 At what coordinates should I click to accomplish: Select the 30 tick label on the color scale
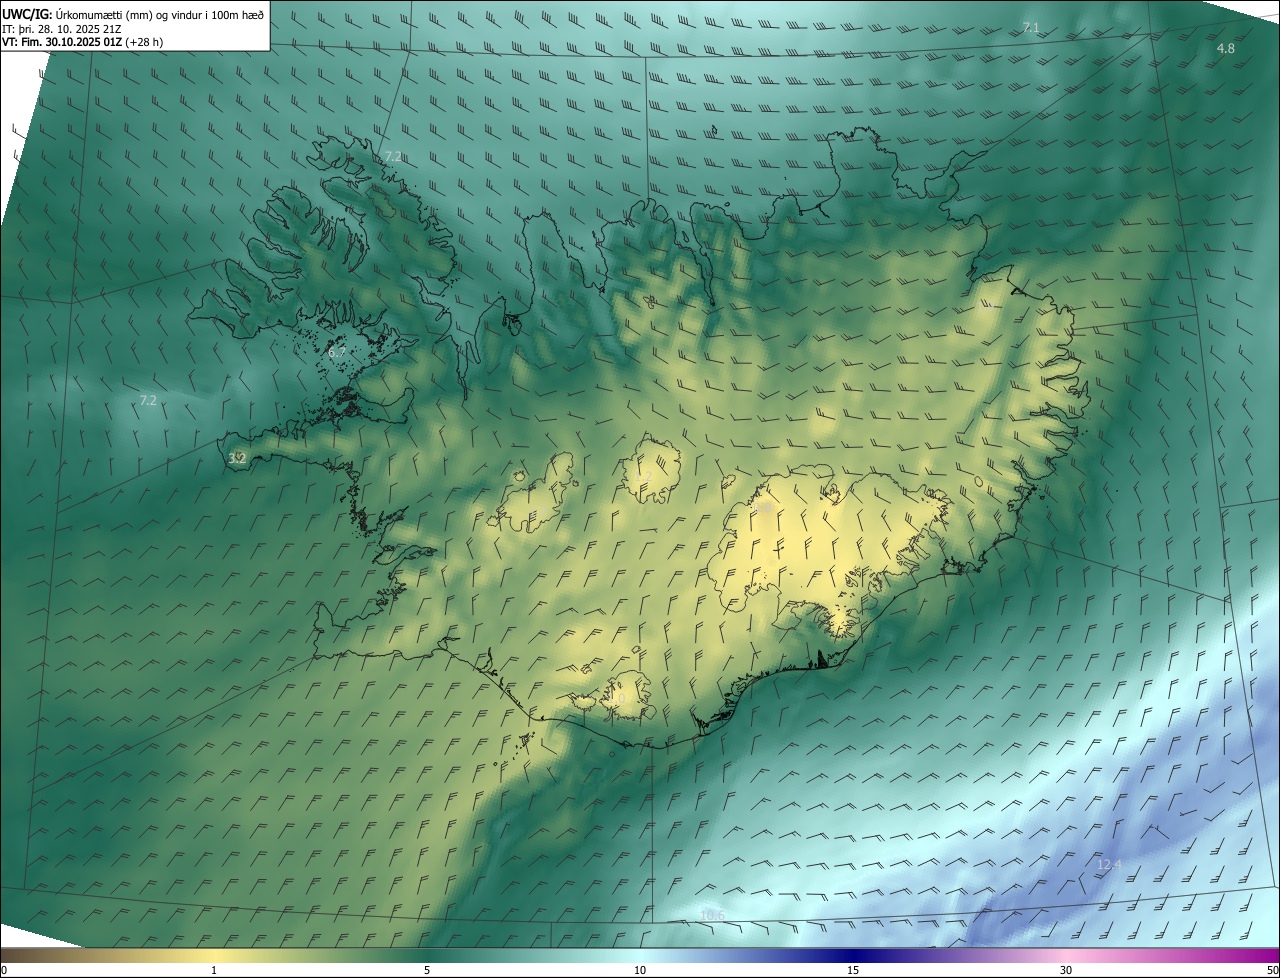[x=1066, y=970]
